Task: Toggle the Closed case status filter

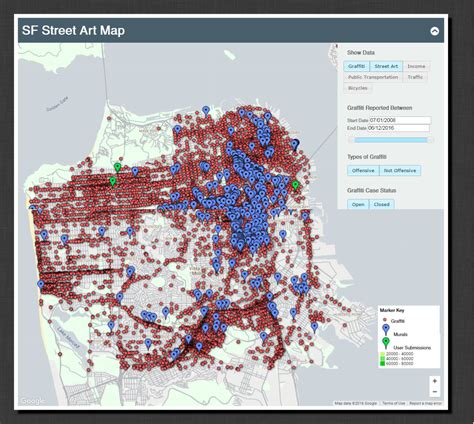Action: (382, 204)
